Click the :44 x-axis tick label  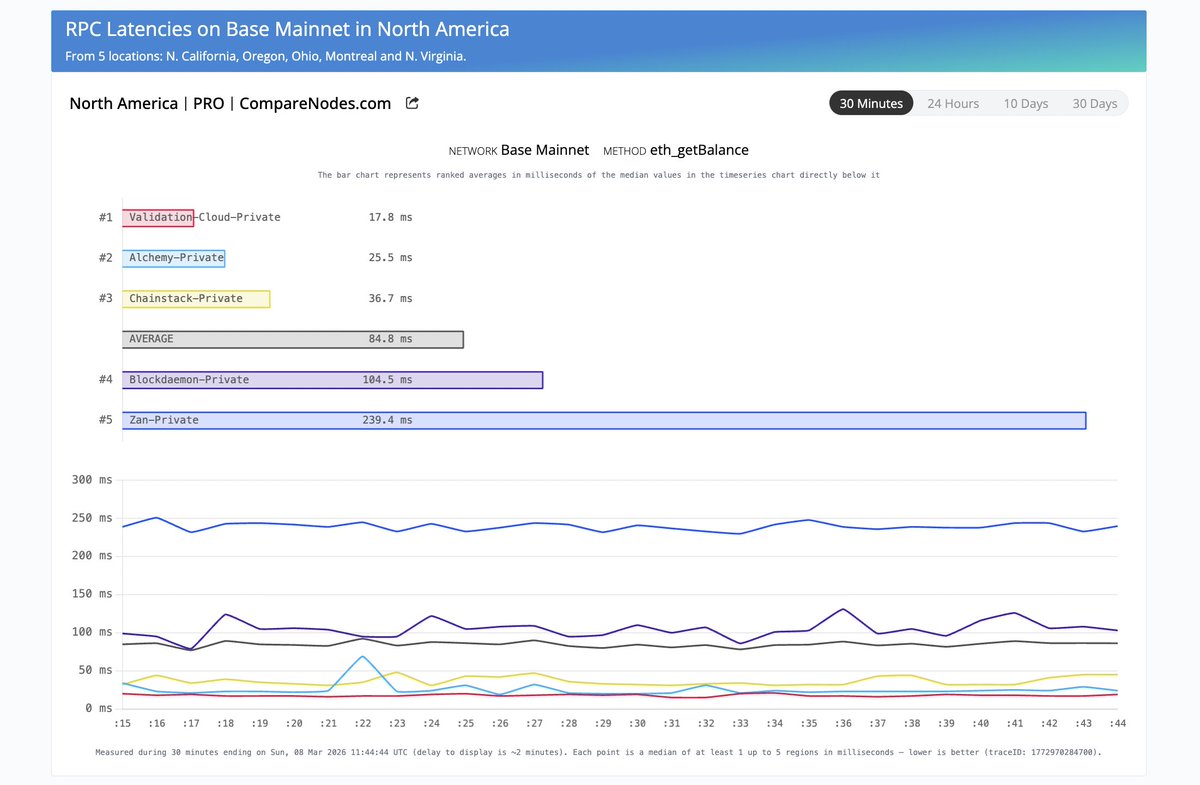click(1117, 723)
